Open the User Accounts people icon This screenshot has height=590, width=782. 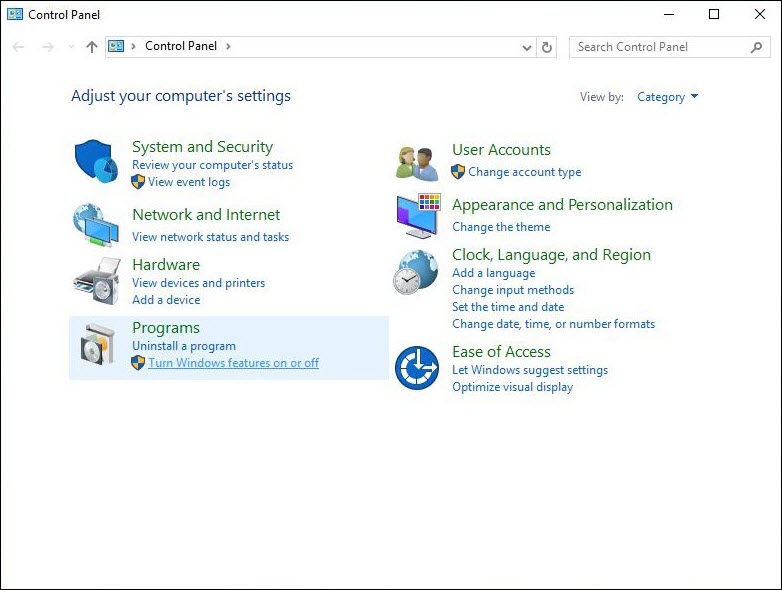417,163
